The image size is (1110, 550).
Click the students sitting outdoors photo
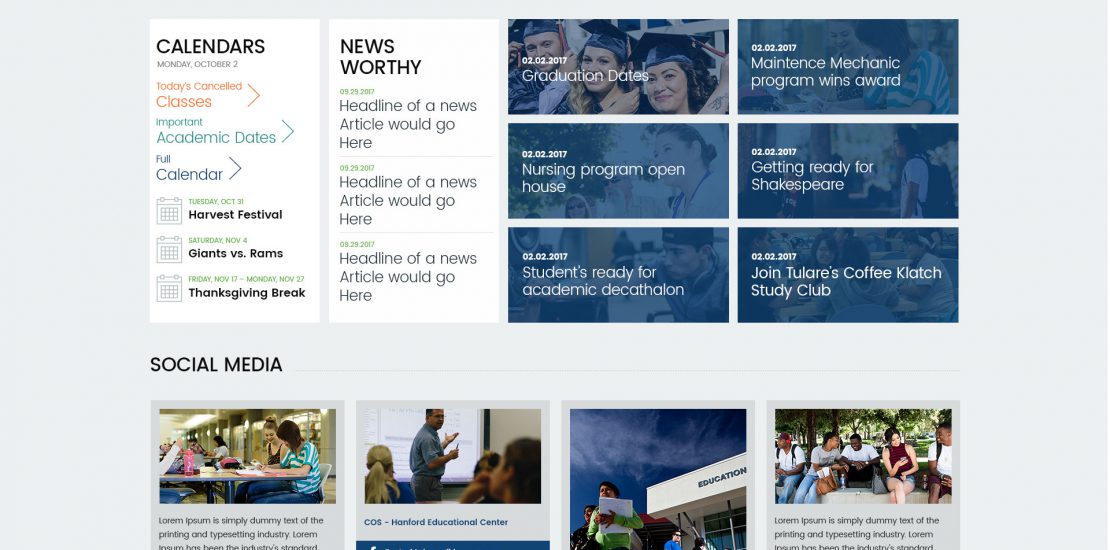[x=863, y=456]
